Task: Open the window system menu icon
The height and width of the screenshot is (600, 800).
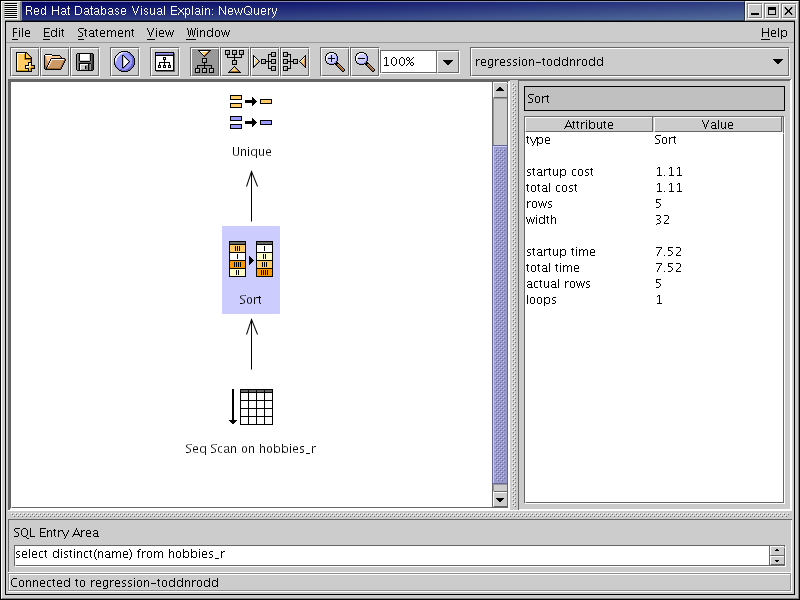Action: tap(11, 10)
